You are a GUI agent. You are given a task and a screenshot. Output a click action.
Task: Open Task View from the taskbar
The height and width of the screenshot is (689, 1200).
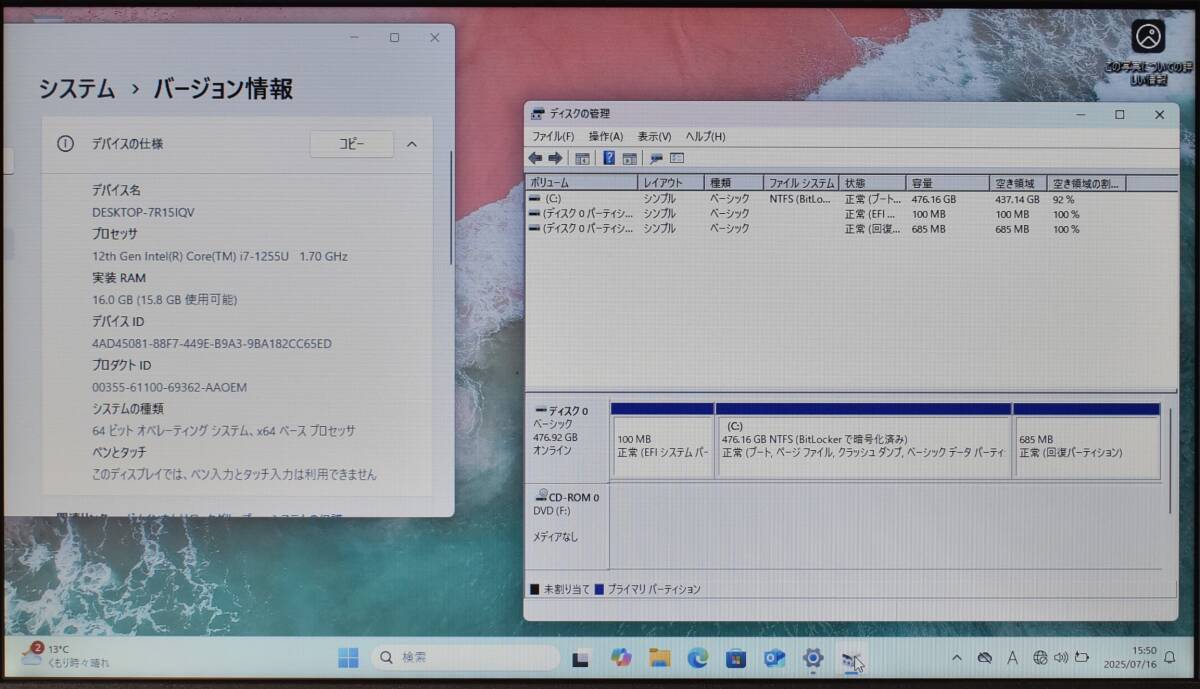580,658
